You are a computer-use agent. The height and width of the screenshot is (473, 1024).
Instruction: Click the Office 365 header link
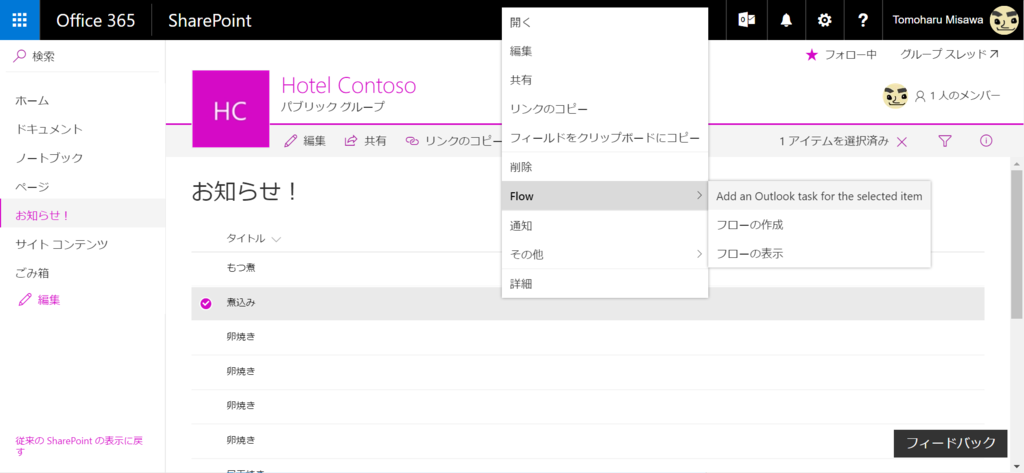[95, 20]
